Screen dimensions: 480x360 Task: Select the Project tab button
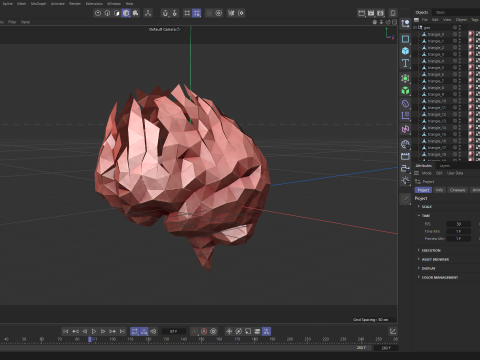coord(423,190)
